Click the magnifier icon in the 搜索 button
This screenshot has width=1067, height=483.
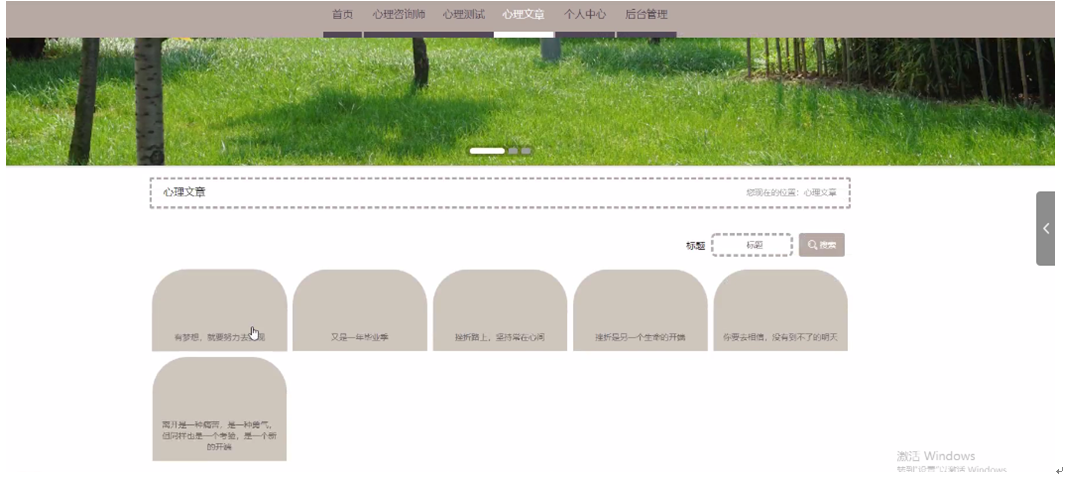812,246
